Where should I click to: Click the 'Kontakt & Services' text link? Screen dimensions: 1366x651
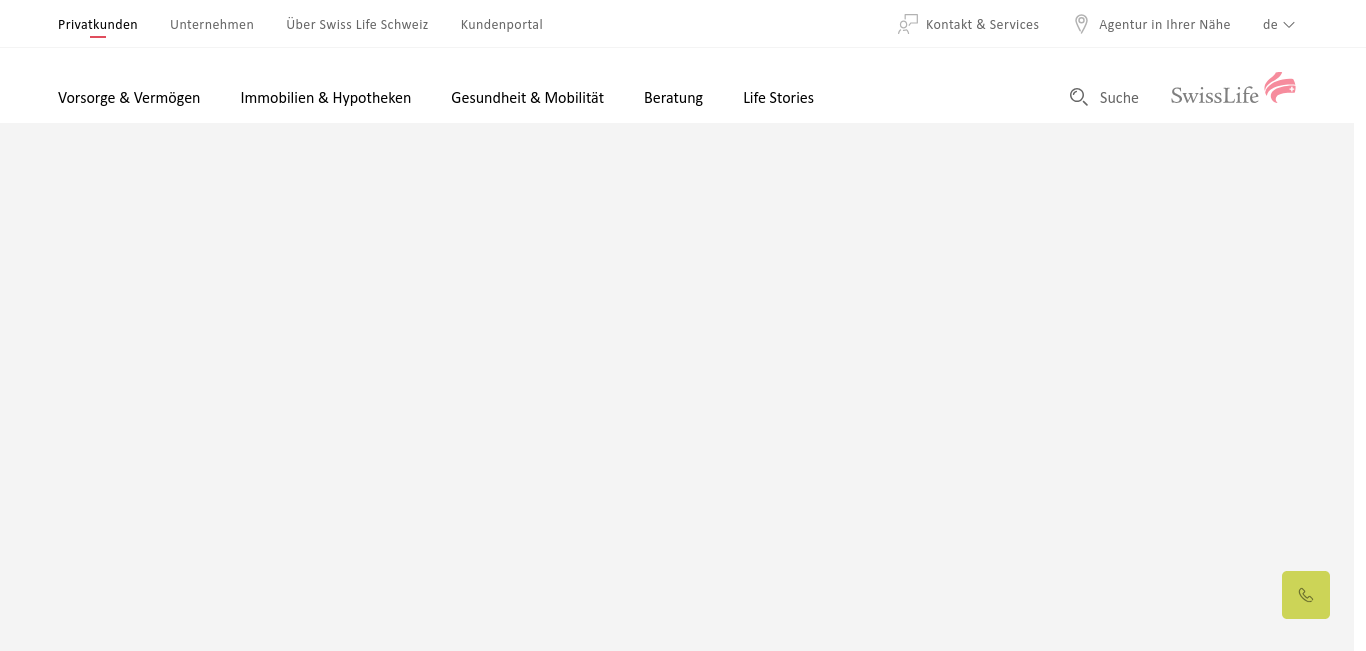pyautogui.click(x=982, y=25)
